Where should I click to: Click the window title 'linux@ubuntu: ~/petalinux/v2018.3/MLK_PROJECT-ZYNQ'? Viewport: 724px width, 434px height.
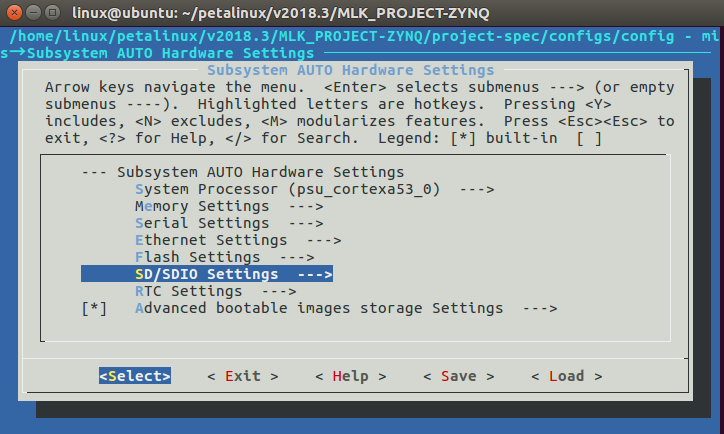[281, 13]
